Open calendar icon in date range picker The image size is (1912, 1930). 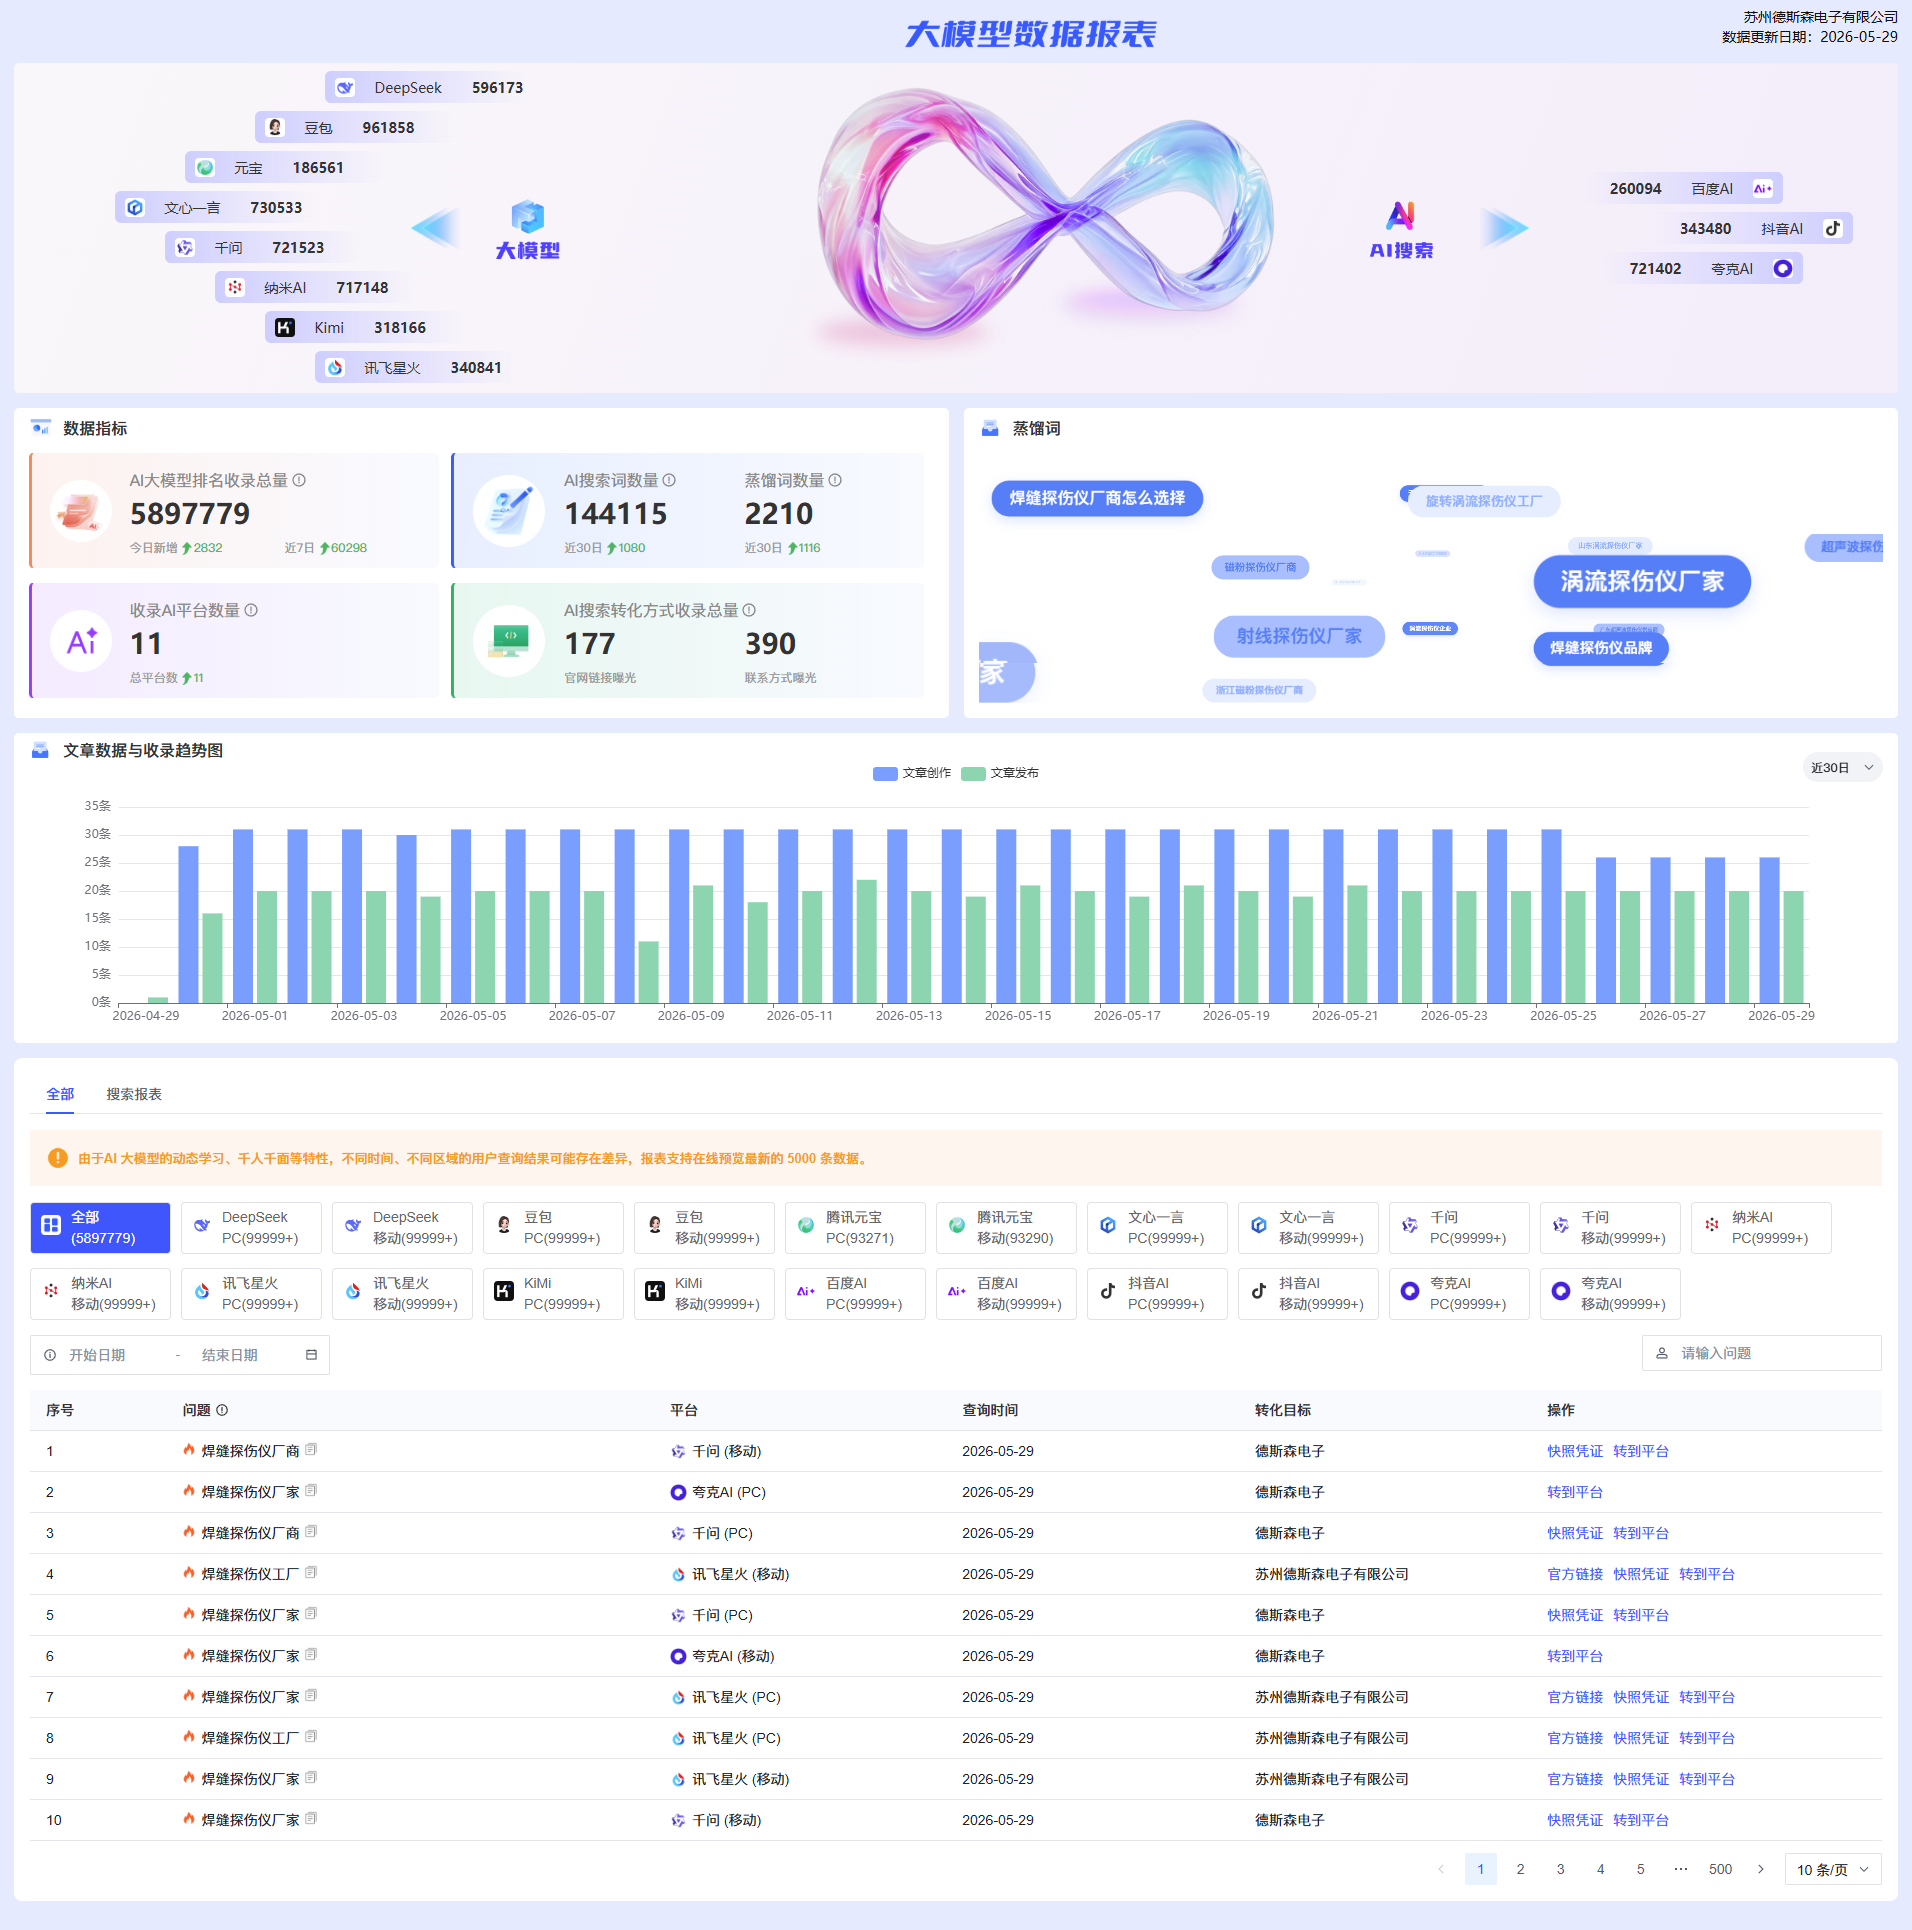click(x=311, y=1355)
